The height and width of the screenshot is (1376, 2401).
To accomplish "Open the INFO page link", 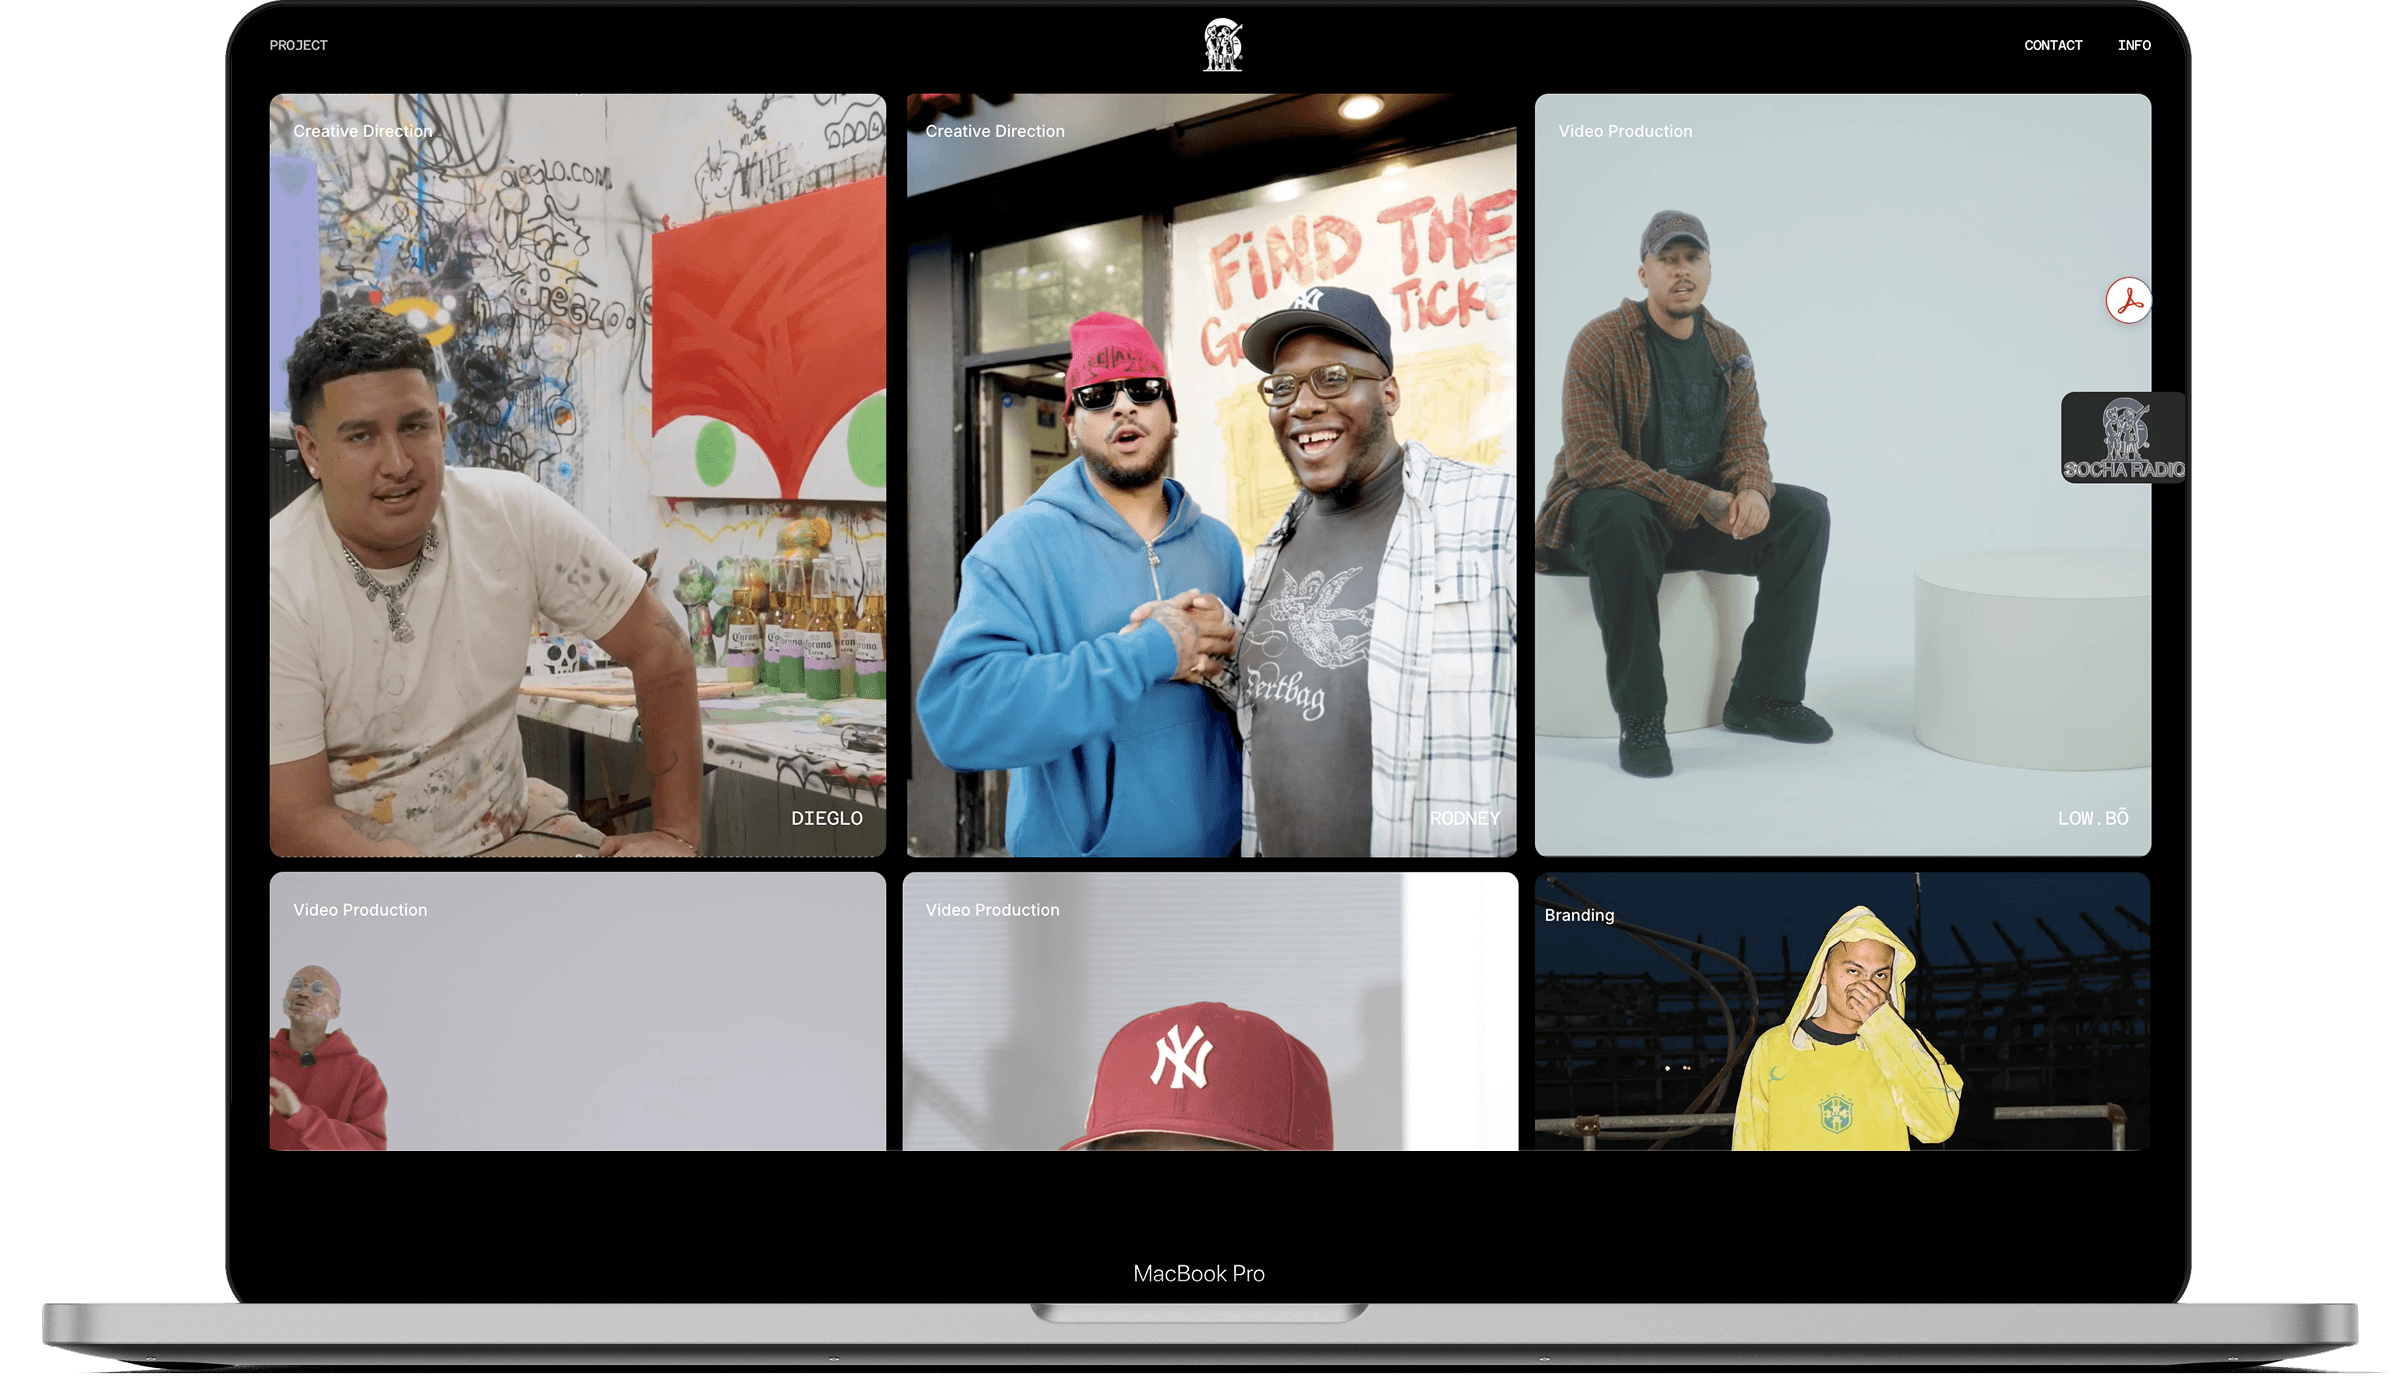I will [x=2133, y=45].
